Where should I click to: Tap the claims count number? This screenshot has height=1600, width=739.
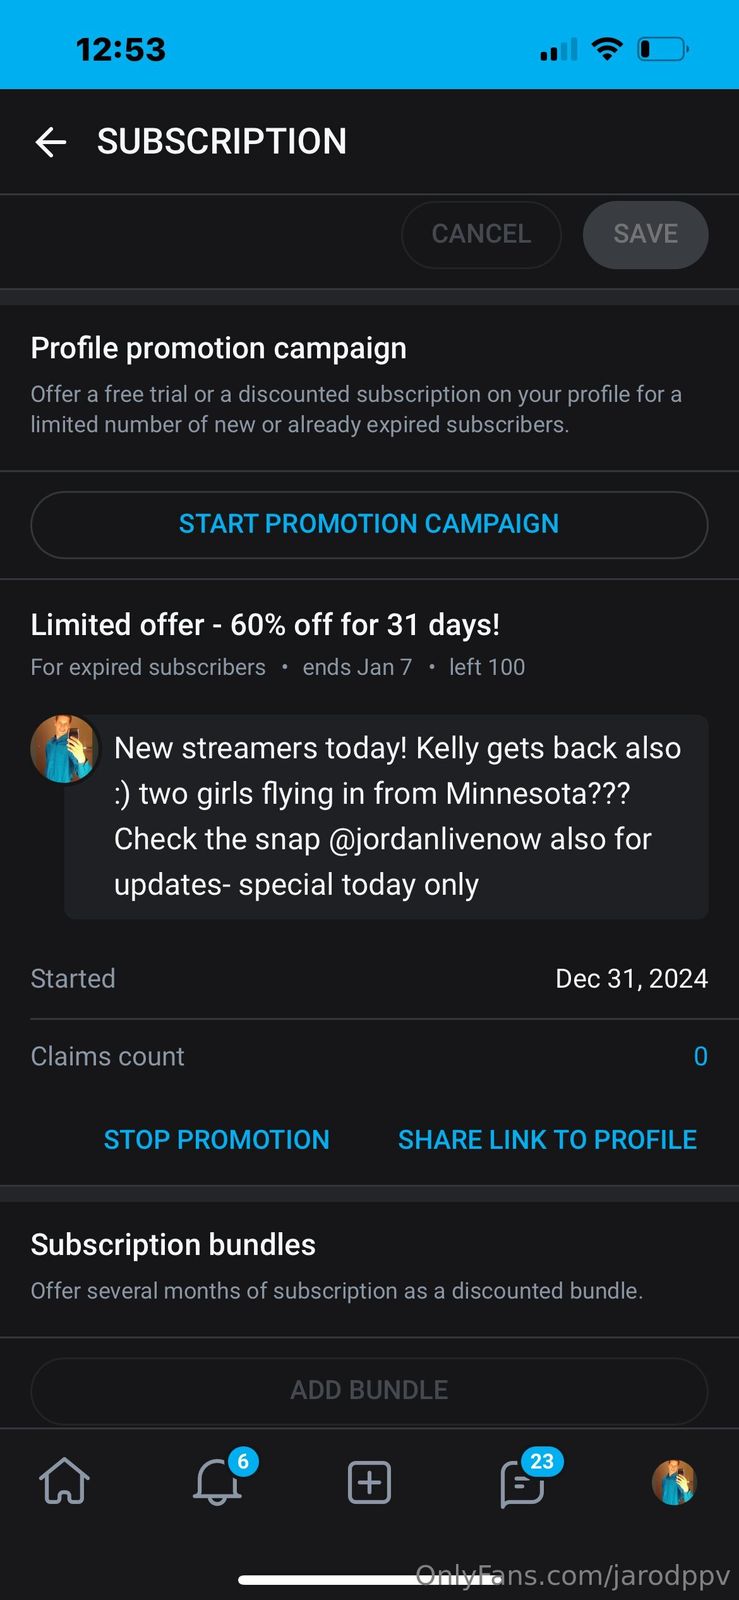tap(700, 1057)
